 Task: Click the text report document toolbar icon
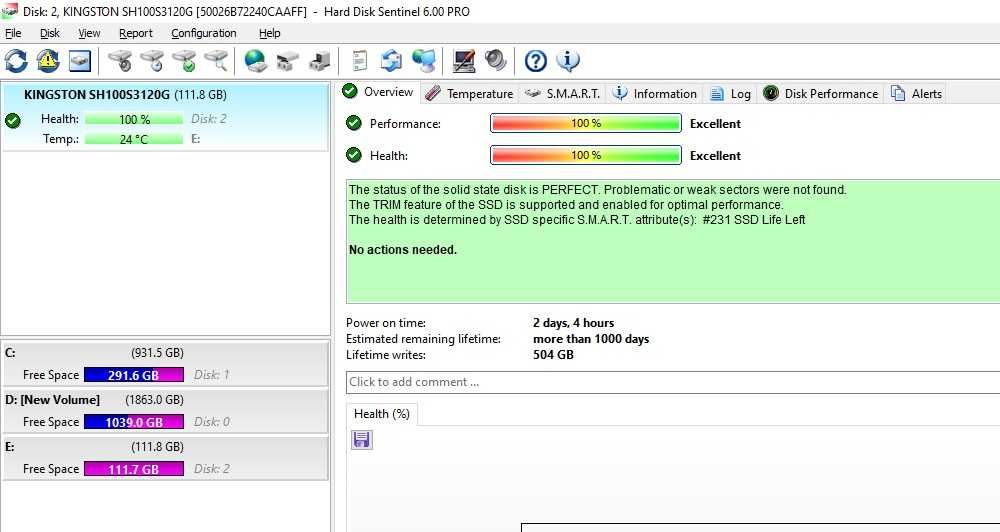(360, 61)
